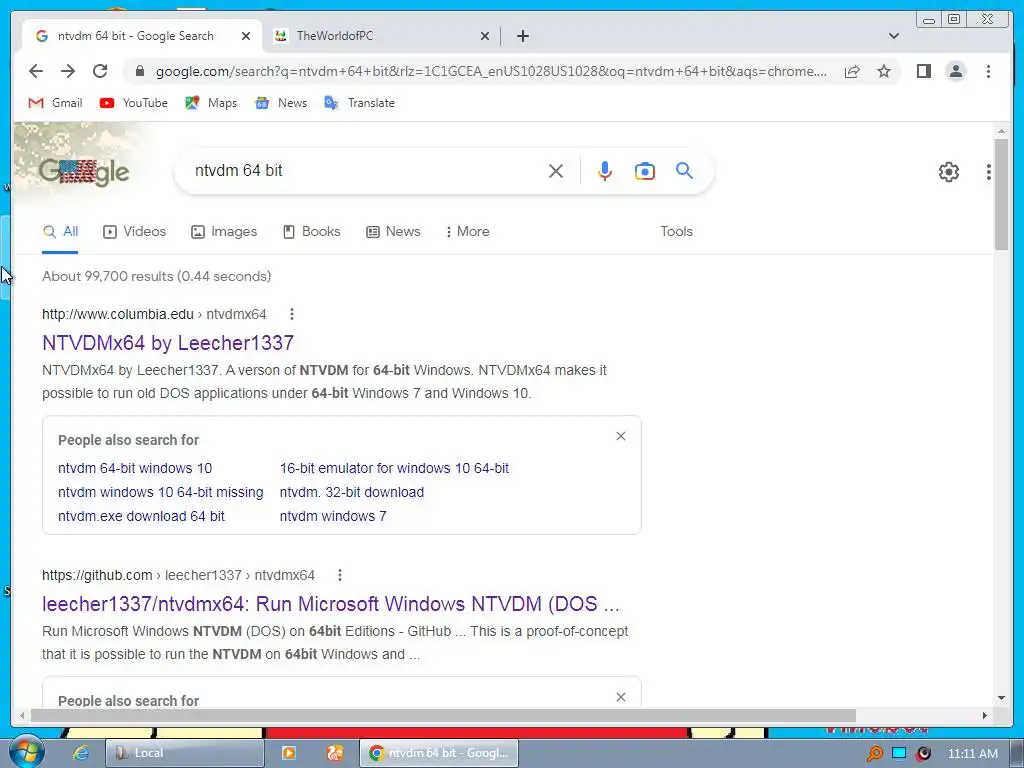
Task: Expand the tab search dropdown arrow
Action: click(893, 36)
